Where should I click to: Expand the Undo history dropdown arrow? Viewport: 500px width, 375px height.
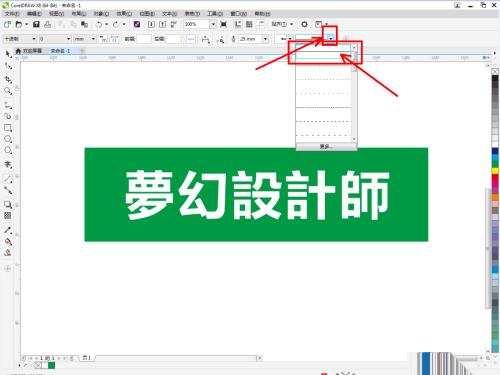point(107,24)
